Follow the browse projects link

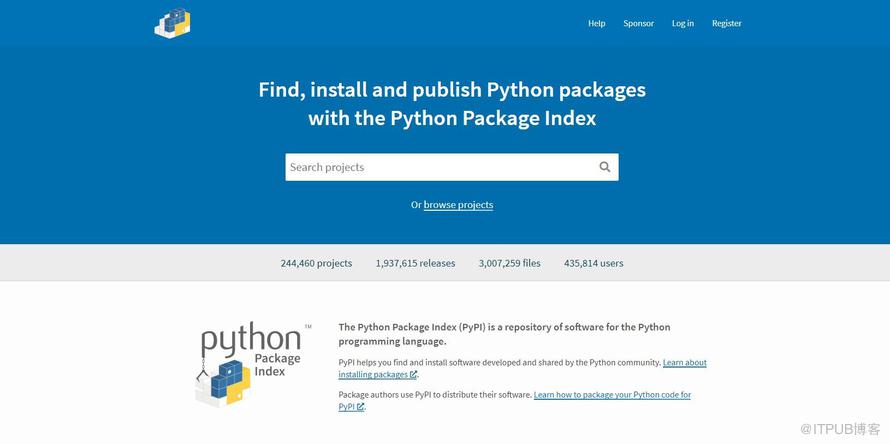(458, 205)
